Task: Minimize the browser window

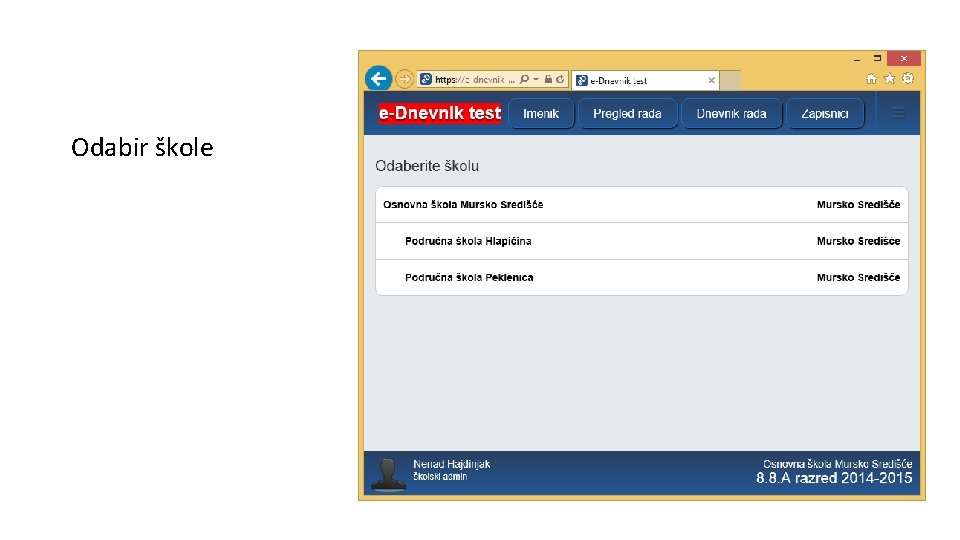Action: [x=857, y=59]
